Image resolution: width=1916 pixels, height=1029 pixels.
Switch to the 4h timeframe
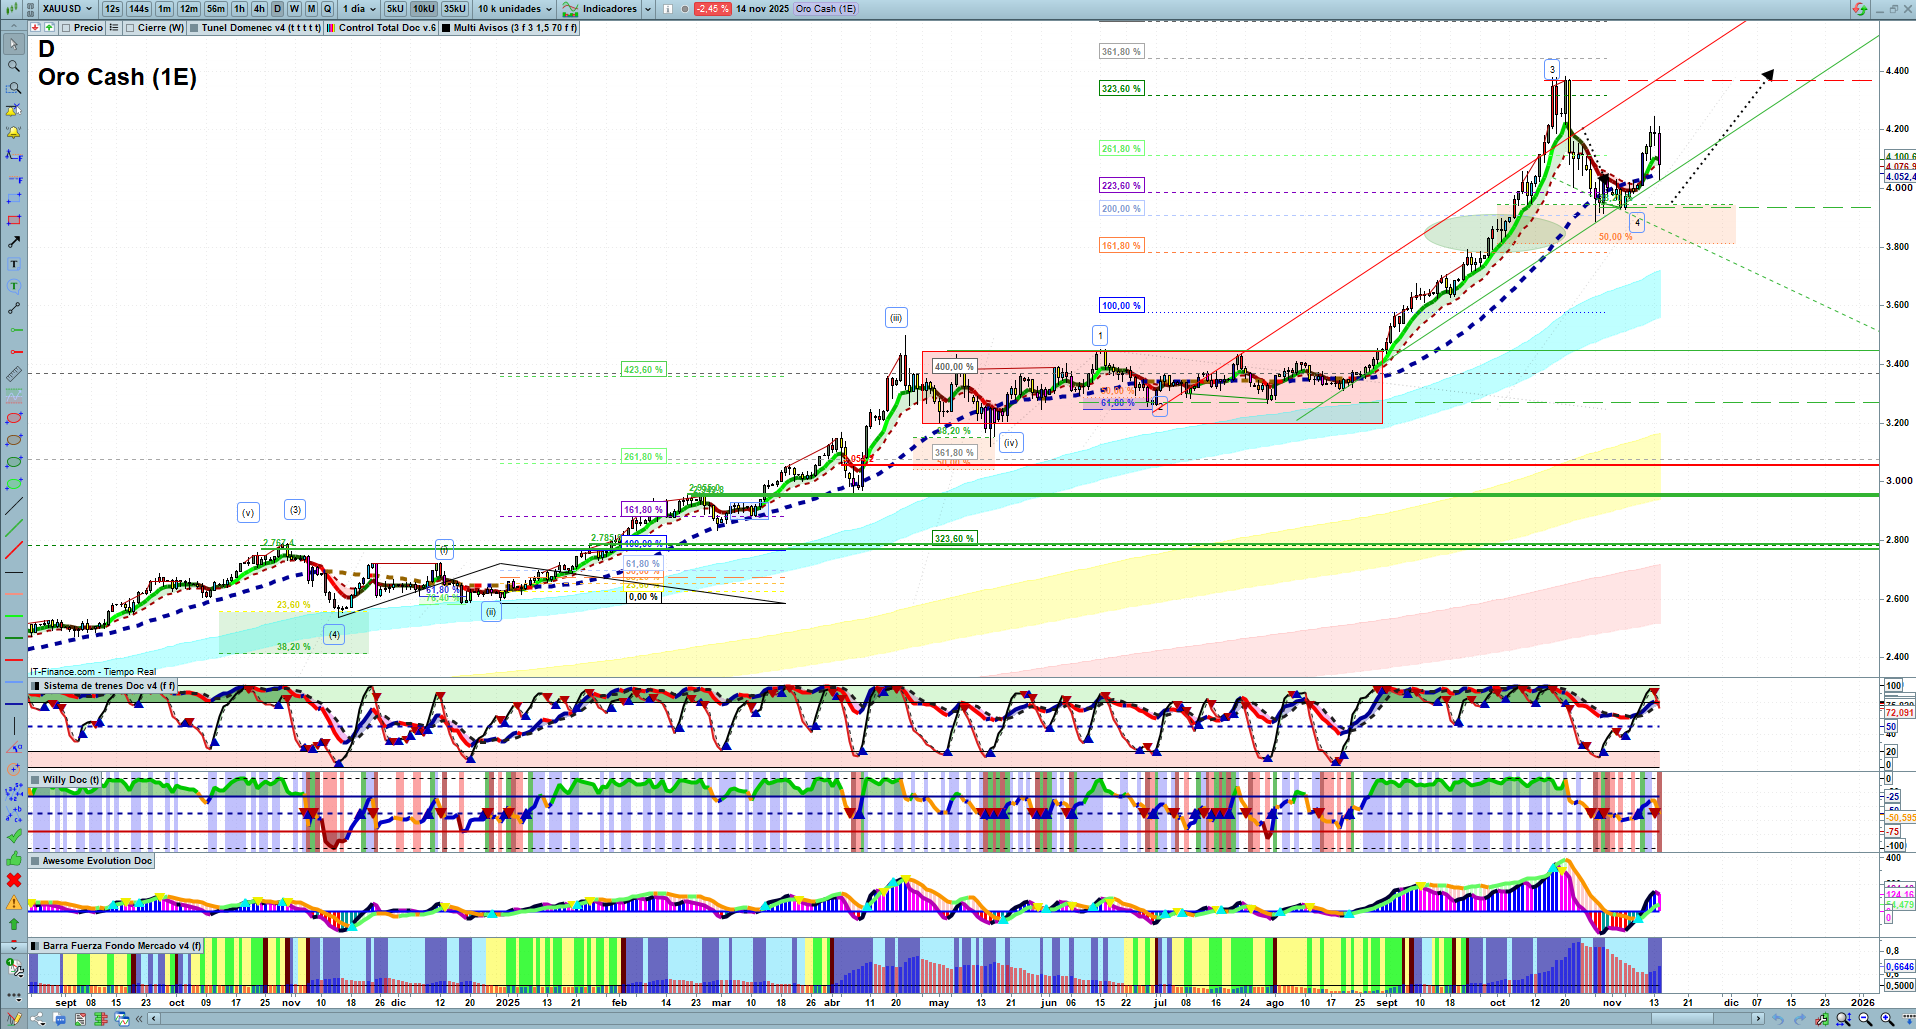pyautogui.click(x=259, y=9)
